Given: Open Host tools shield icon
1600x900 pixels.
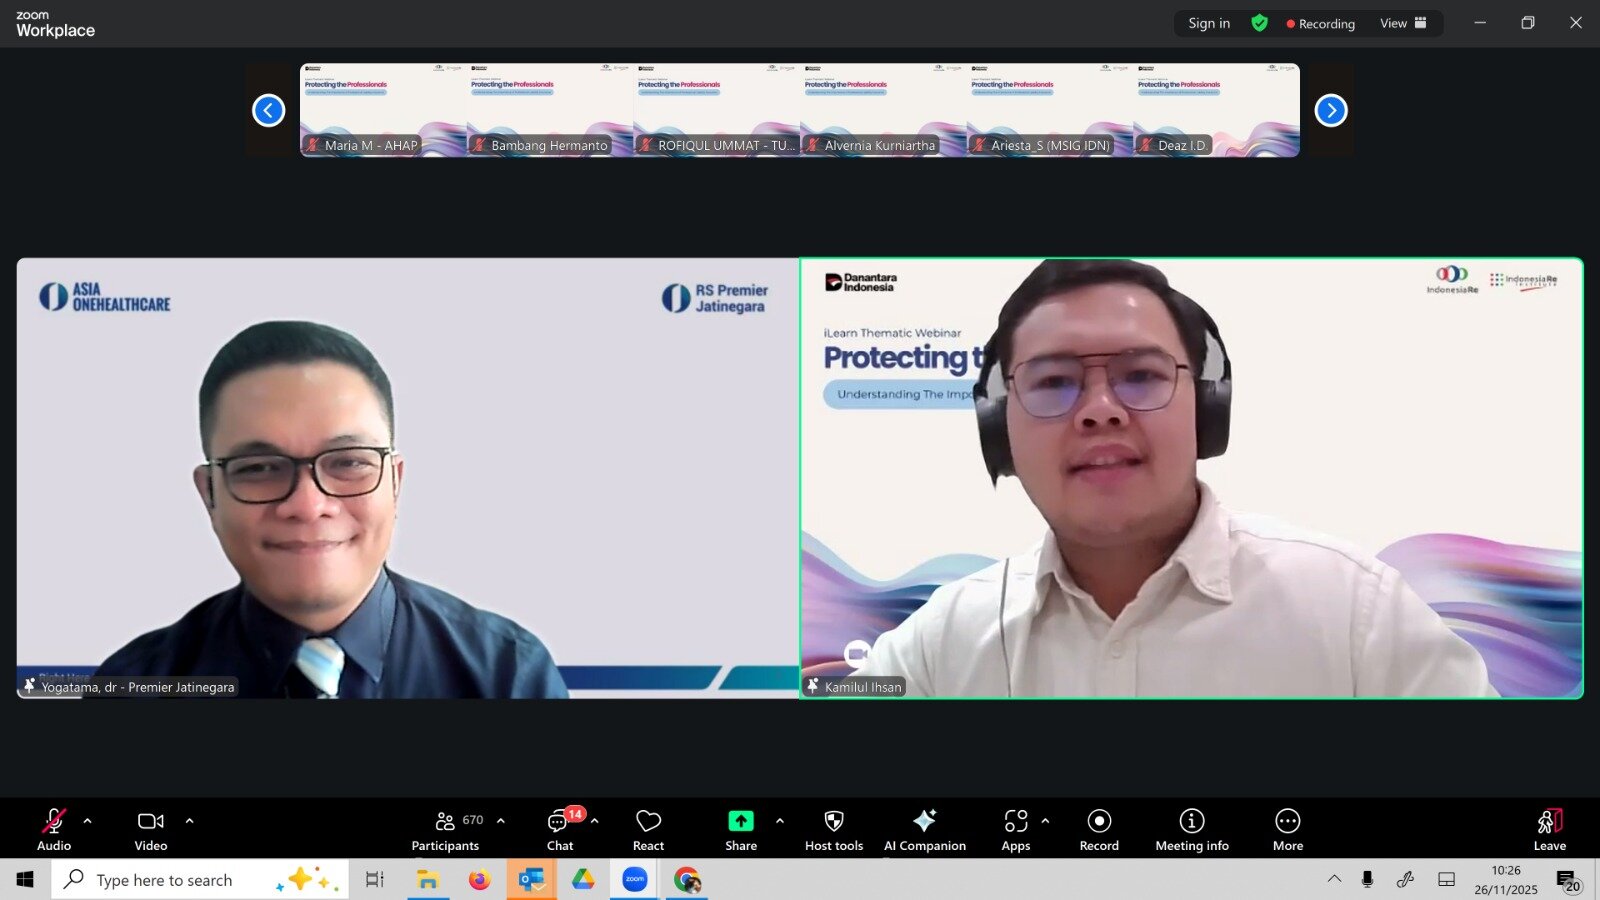Looking at the screenshot, I should pyautogui.click(x=833, y=830).
